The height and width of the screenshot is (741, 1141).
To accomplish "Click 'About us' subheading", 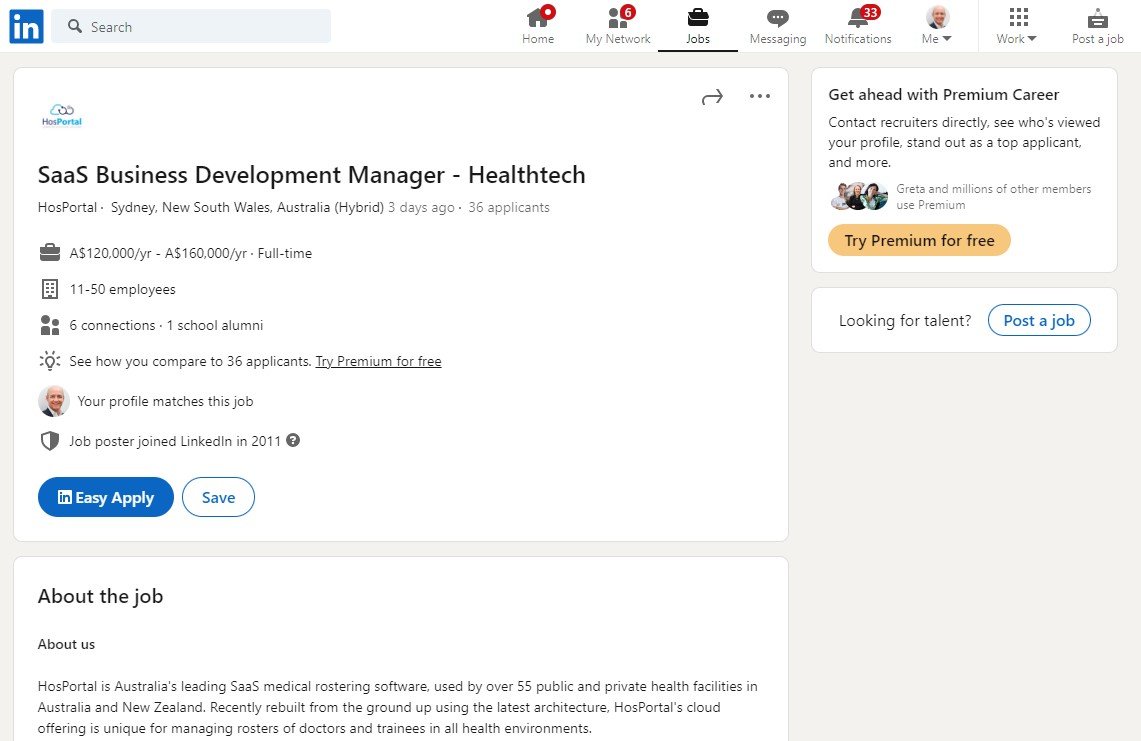I will [66, 644].
